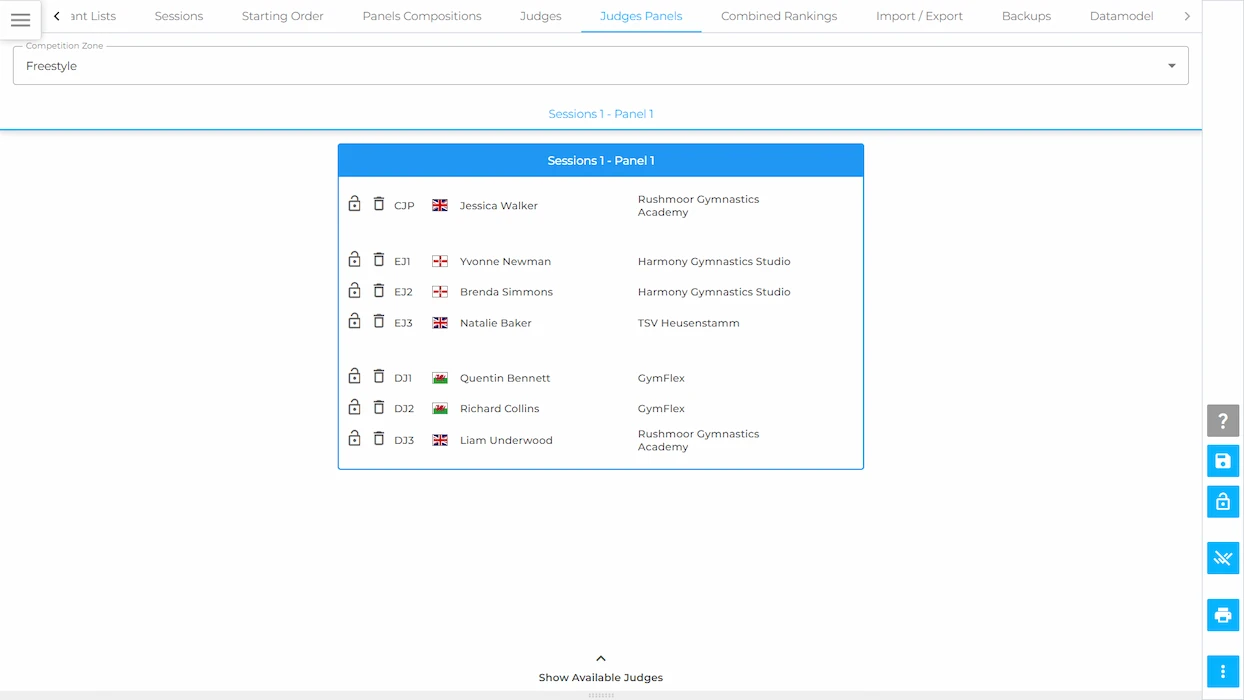This screenshot has width=1244, height=700.
Task: Click Liam Underwood's UK flag
Action: (440, 440)
